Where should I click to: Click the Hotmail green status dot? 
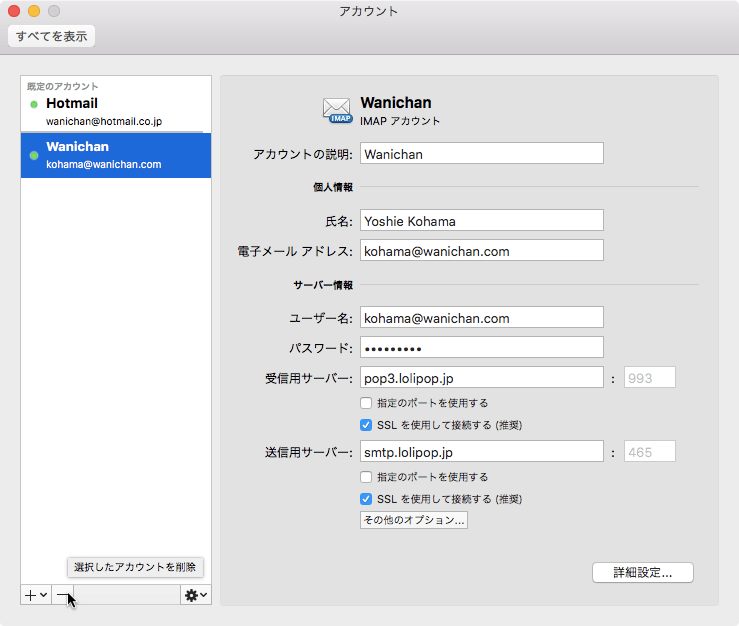click(x=34, y=104)
